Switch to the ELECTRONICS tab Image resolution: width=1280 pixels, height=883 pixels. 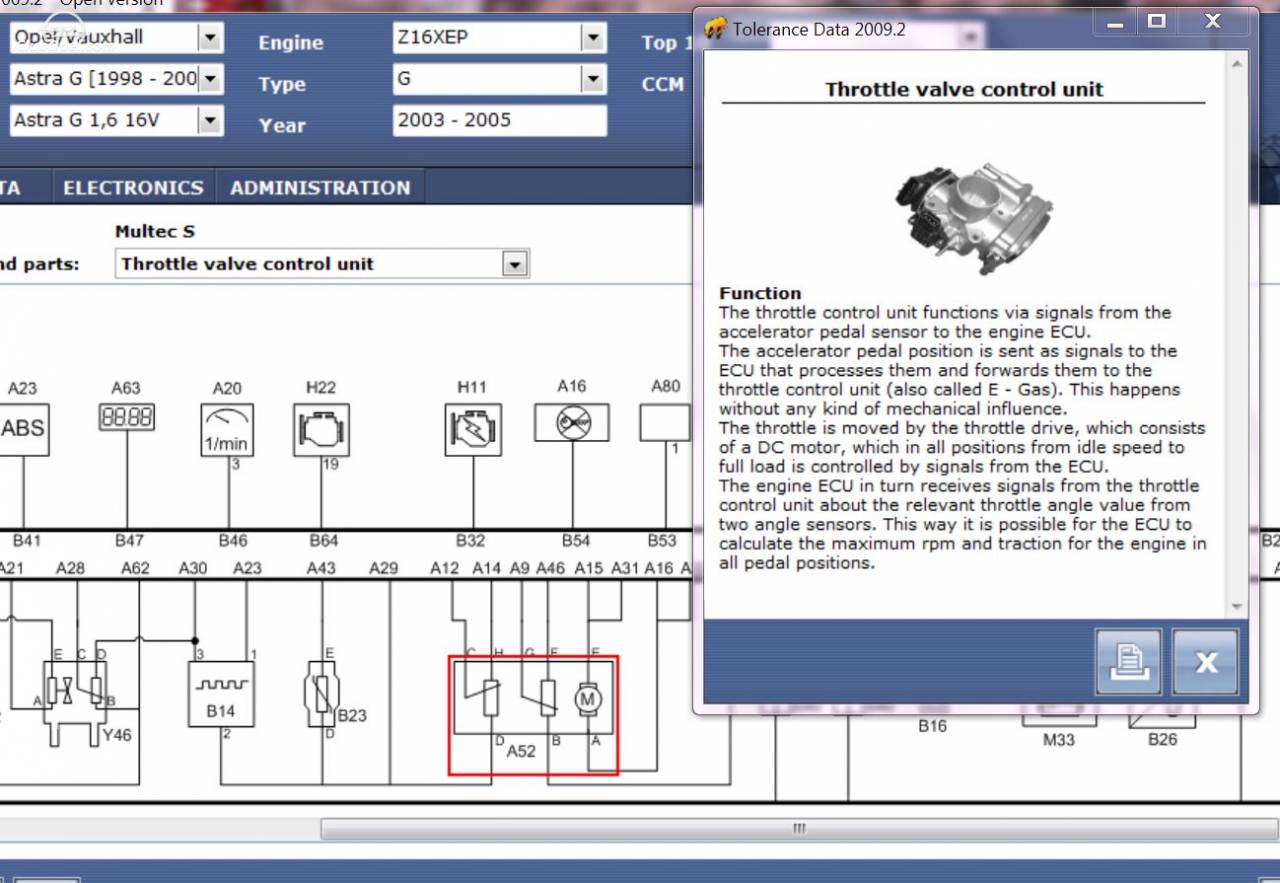point(133,188)
